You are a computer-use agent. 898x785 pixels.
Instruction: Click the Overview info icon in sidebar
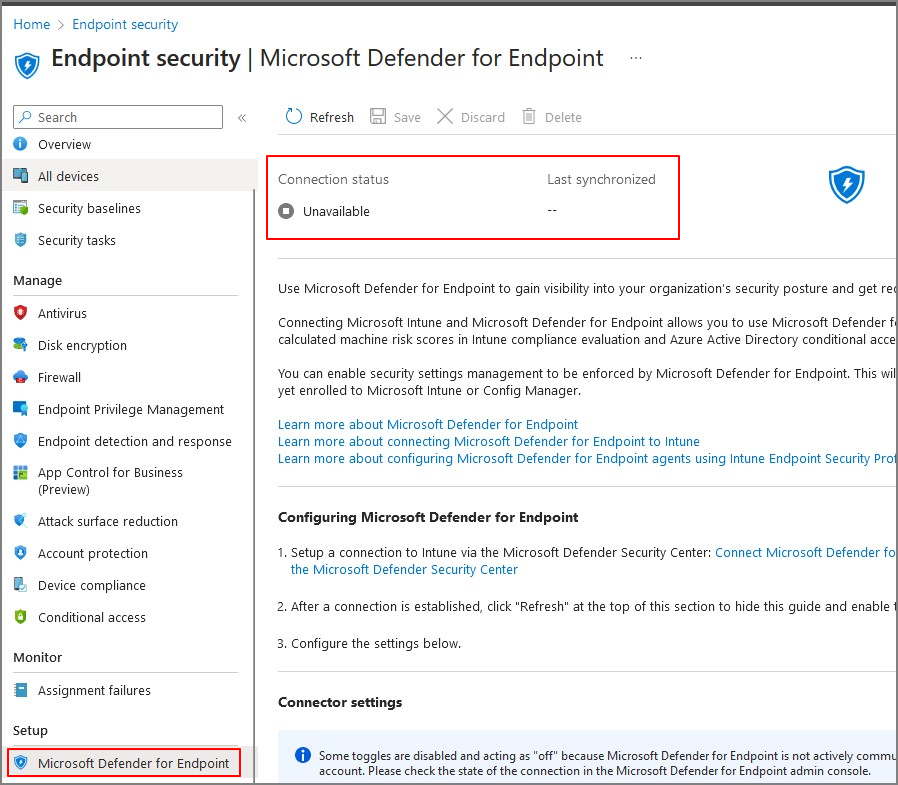pos(20,144)
